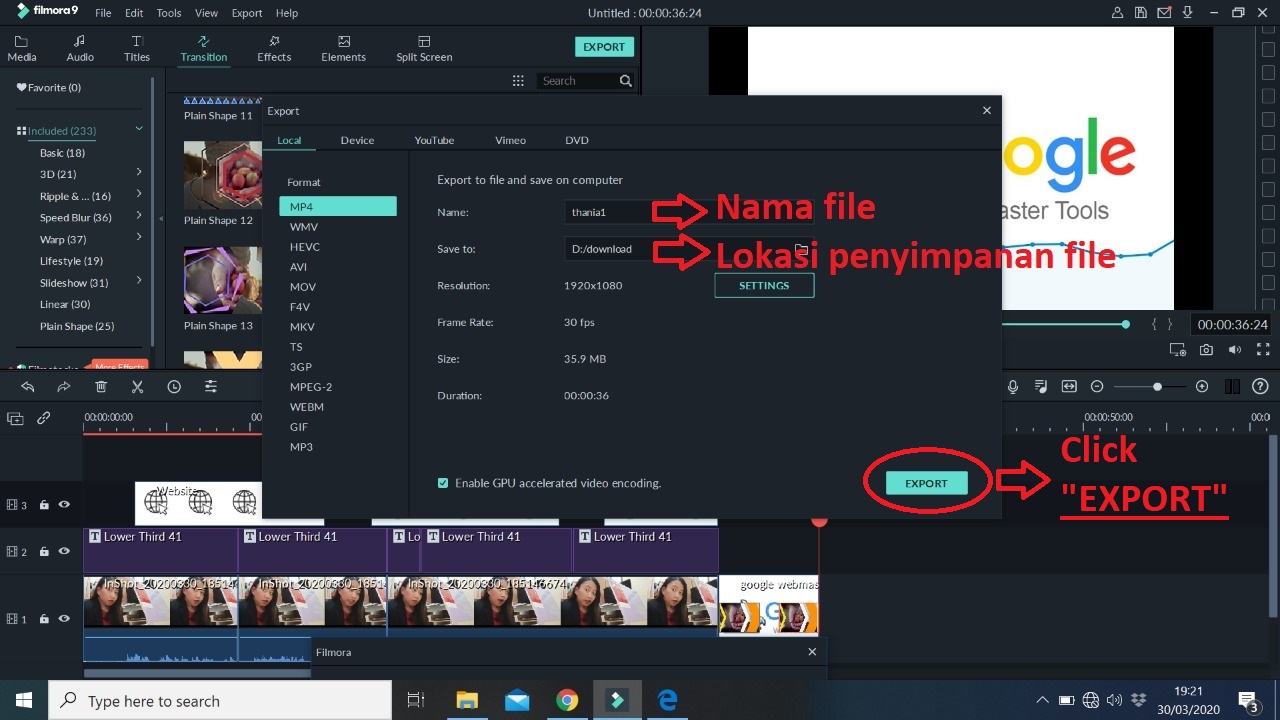Click the Duration (clock) icon in the toolbar

click(174, 386)
